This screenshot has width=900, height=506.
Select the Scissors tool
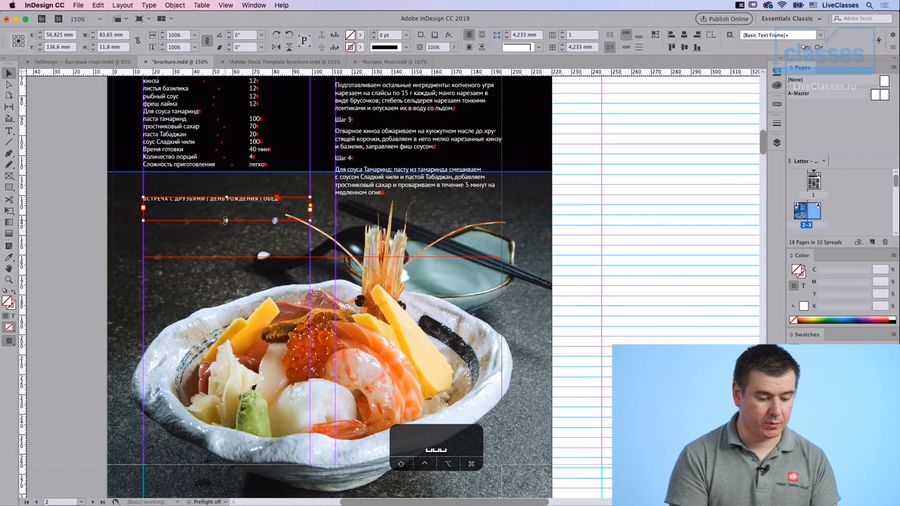(9, 199)
